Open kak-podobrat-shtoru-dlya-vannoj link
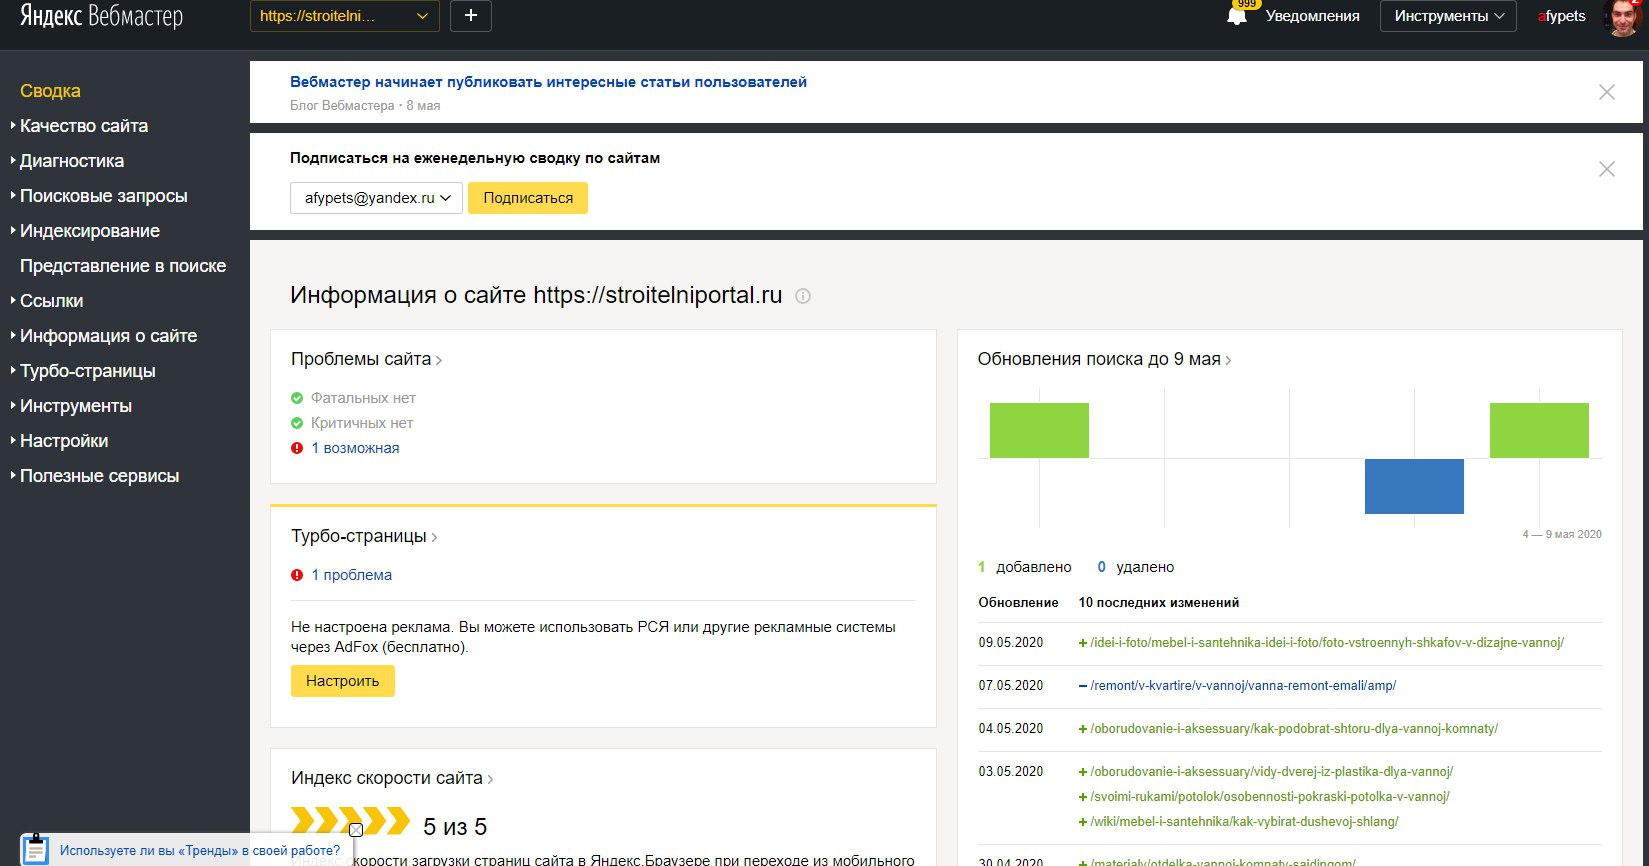This screenshot has width=1649, height=866. pyautogui.click(x=1294, y=729)
